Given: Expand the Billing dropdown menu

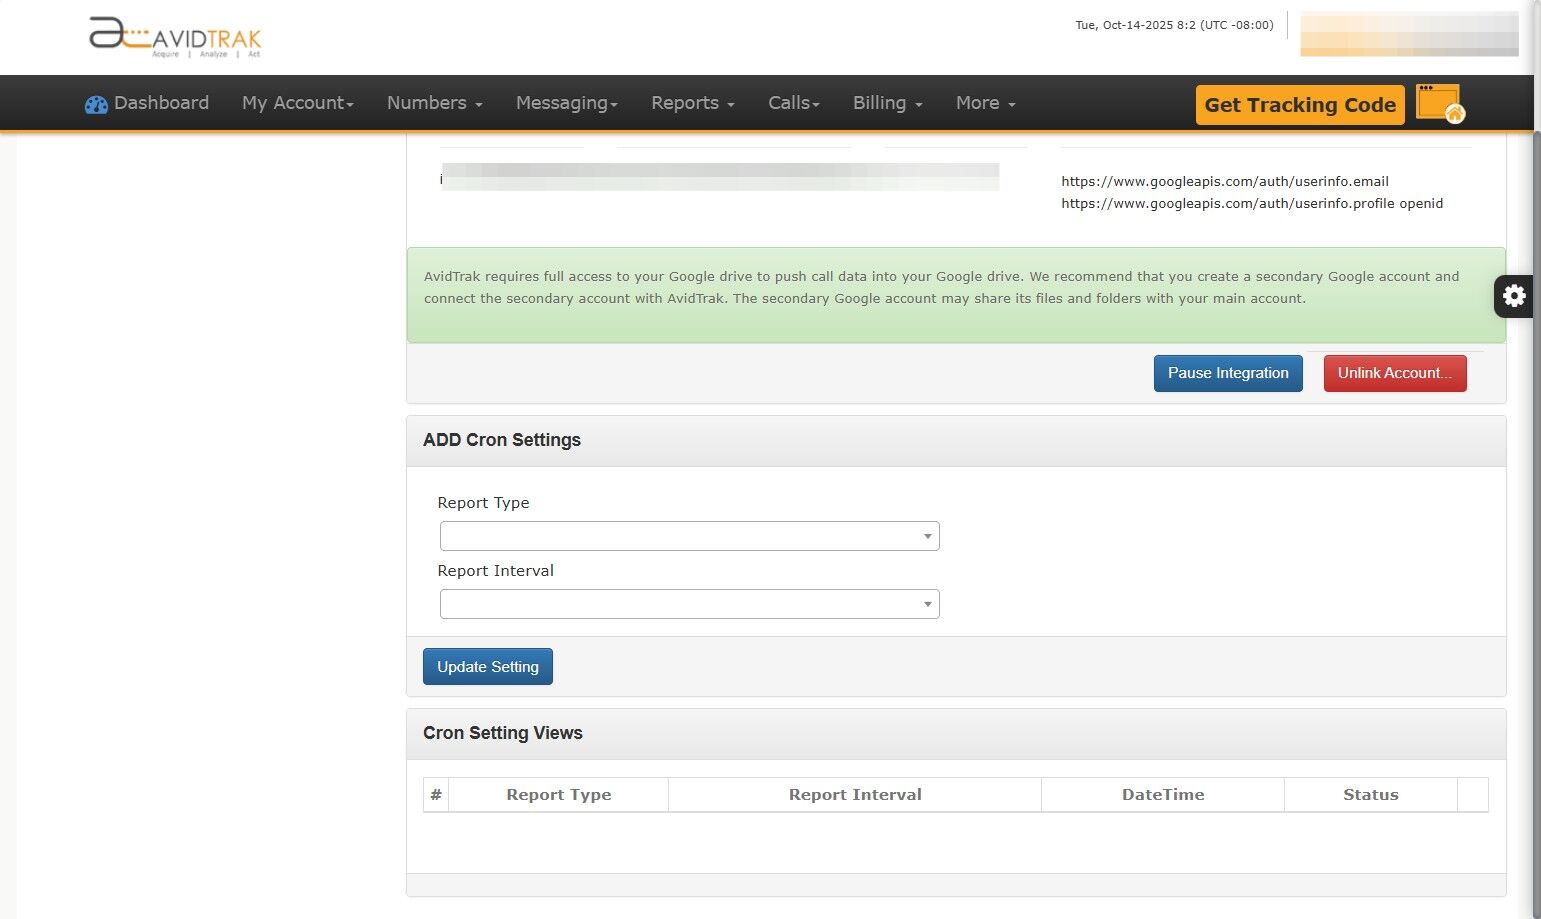Looking at the screenshot, I should point(888,103).
